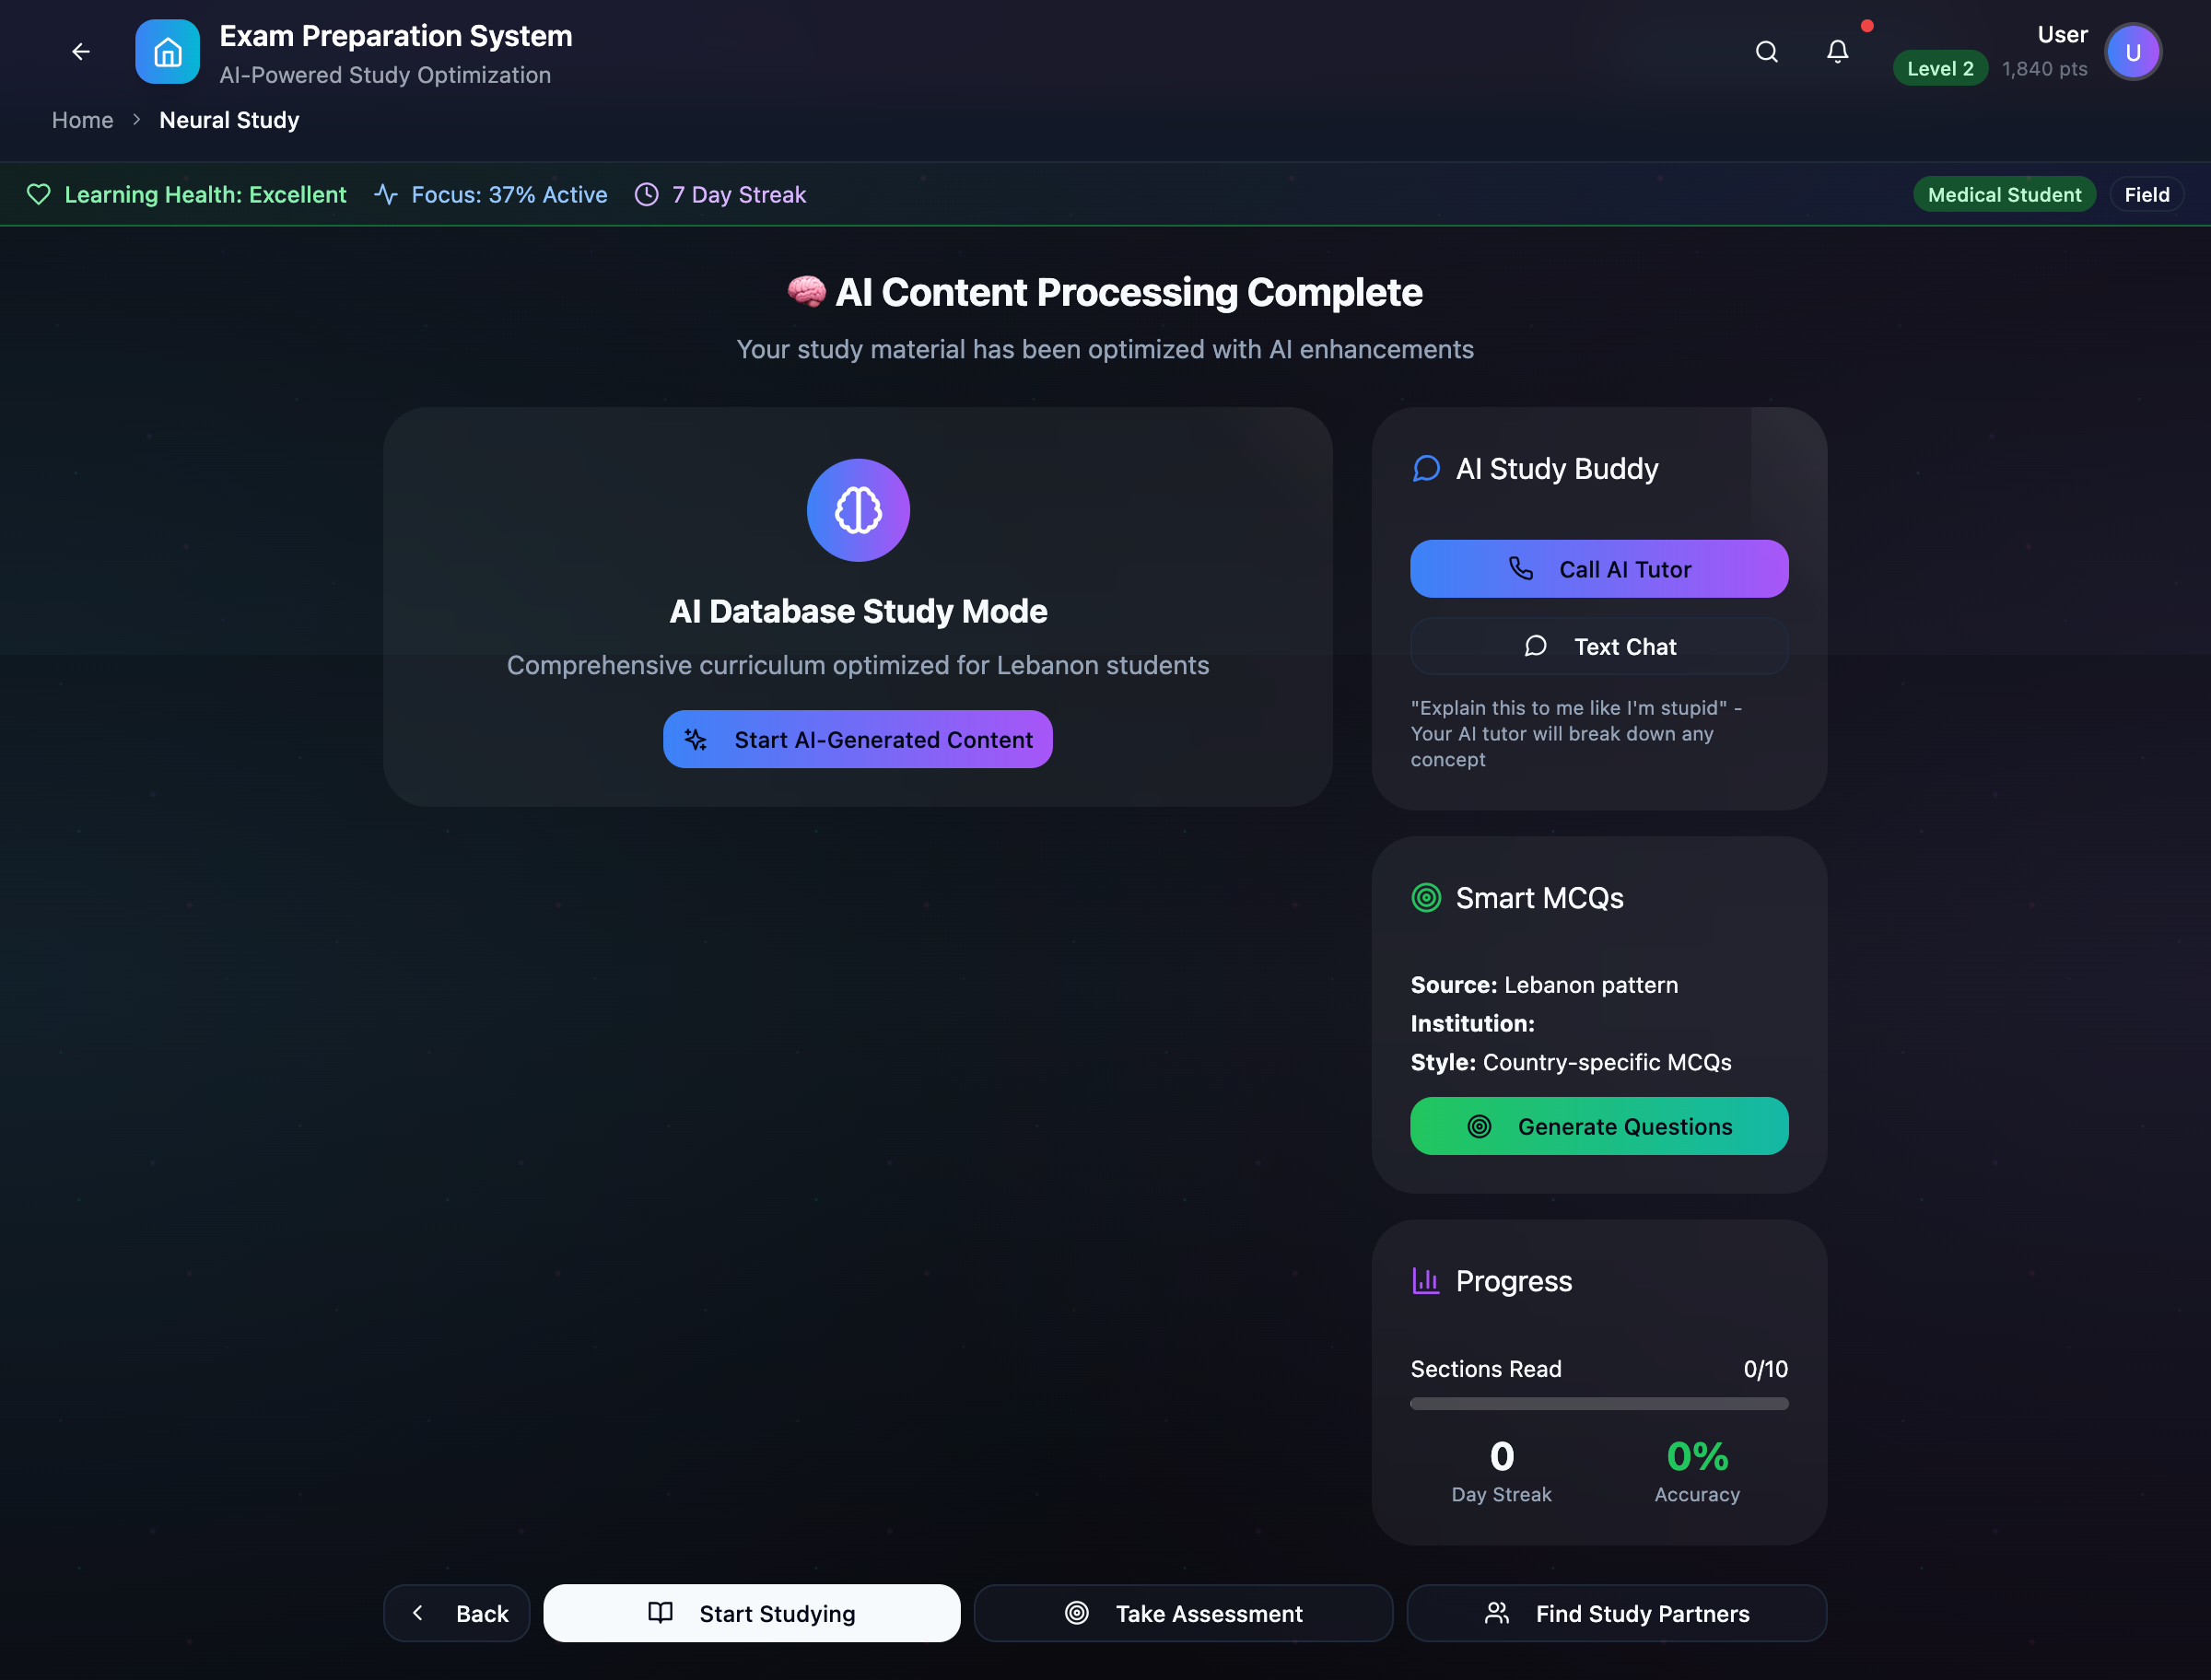2211x1680 pixels.
Task: Click Smart MCQs target icon
Action: (x=1425, y=897)
